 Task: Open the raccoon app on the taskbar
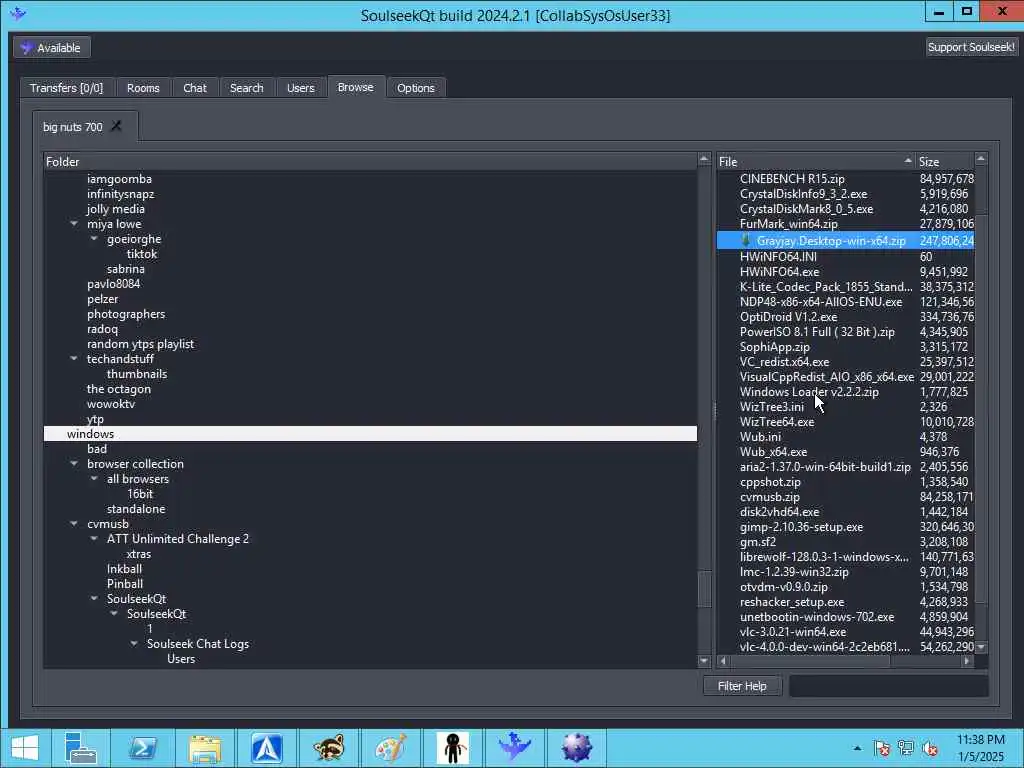[328, 748]
